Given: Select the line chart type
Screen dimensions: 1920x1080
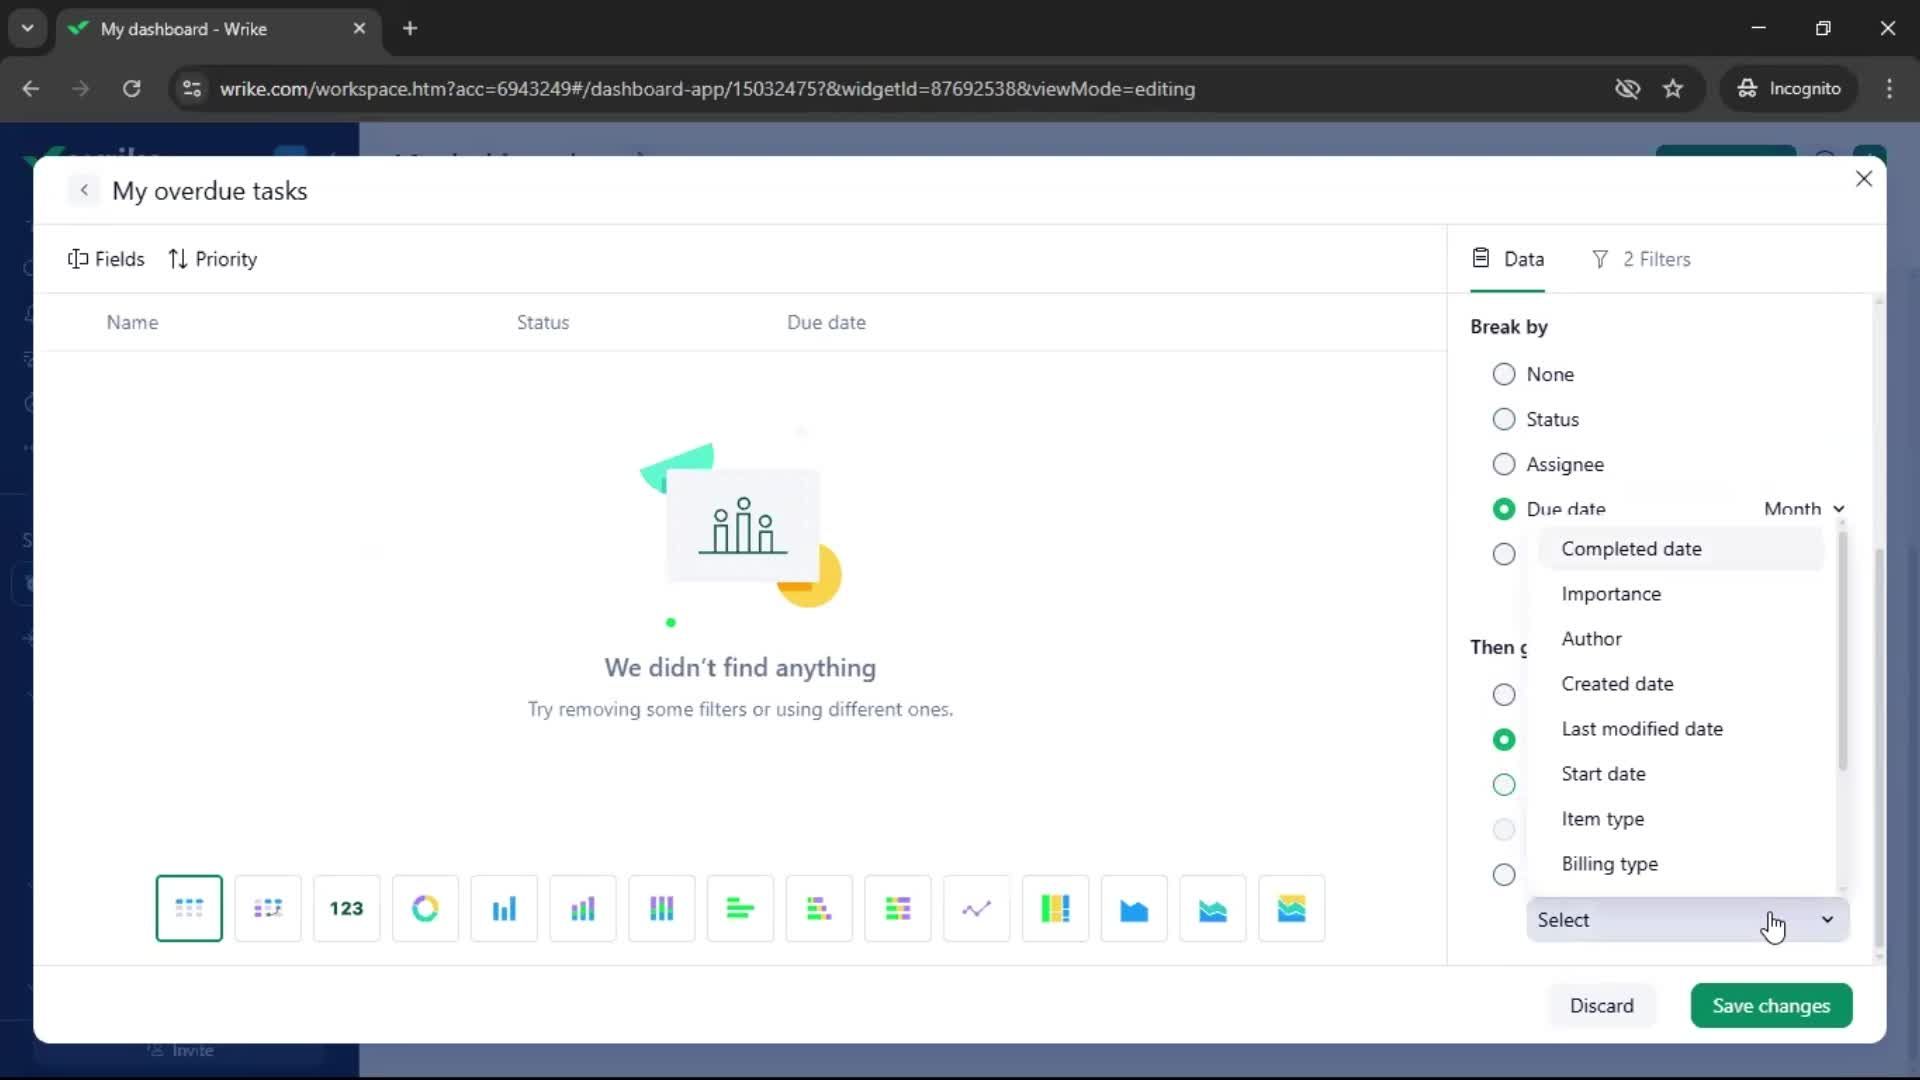Looking at the screenshot, I should 976,908.
